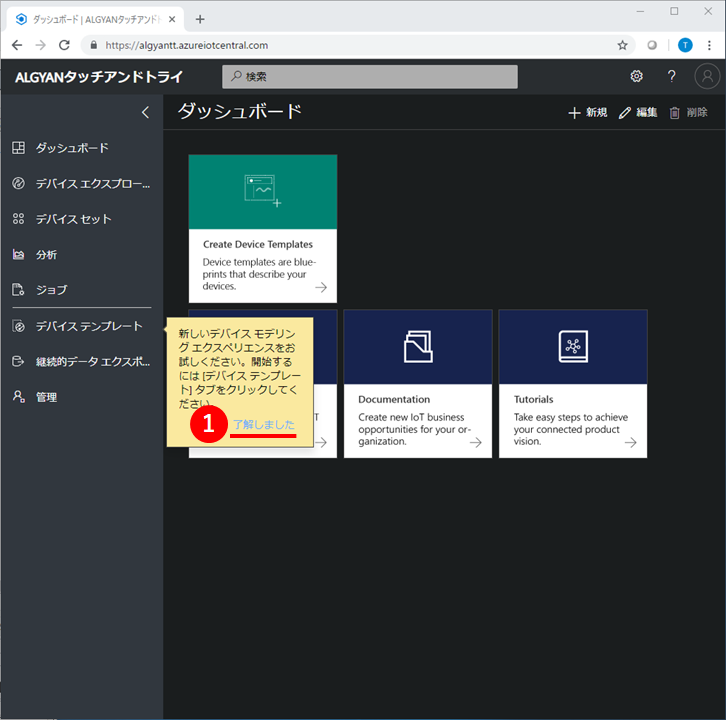
Task: Click the dashboard grid icon in sidebar
Action: pos(19,148)
